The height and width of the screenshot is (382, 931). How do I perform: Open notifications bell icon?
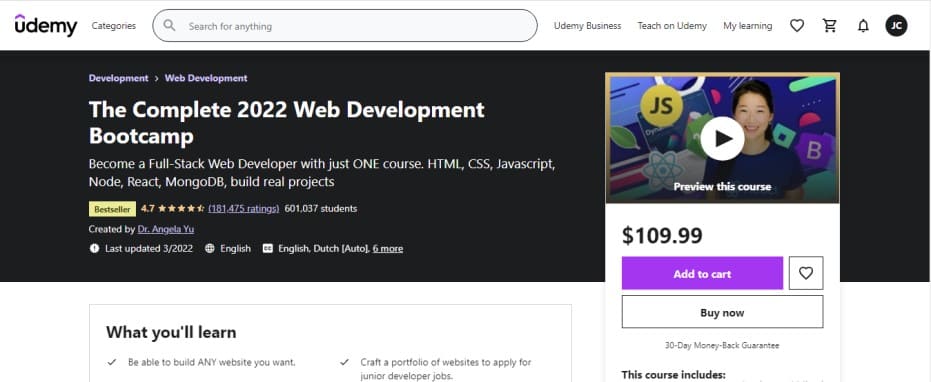point(863,26)
